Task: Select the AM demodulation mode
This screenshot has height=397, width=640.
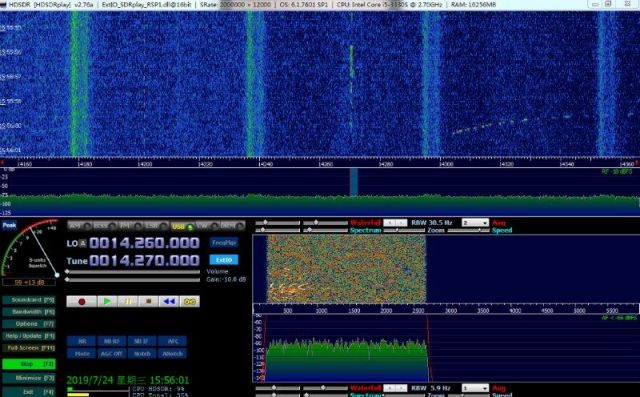Action: coord(80,226)
